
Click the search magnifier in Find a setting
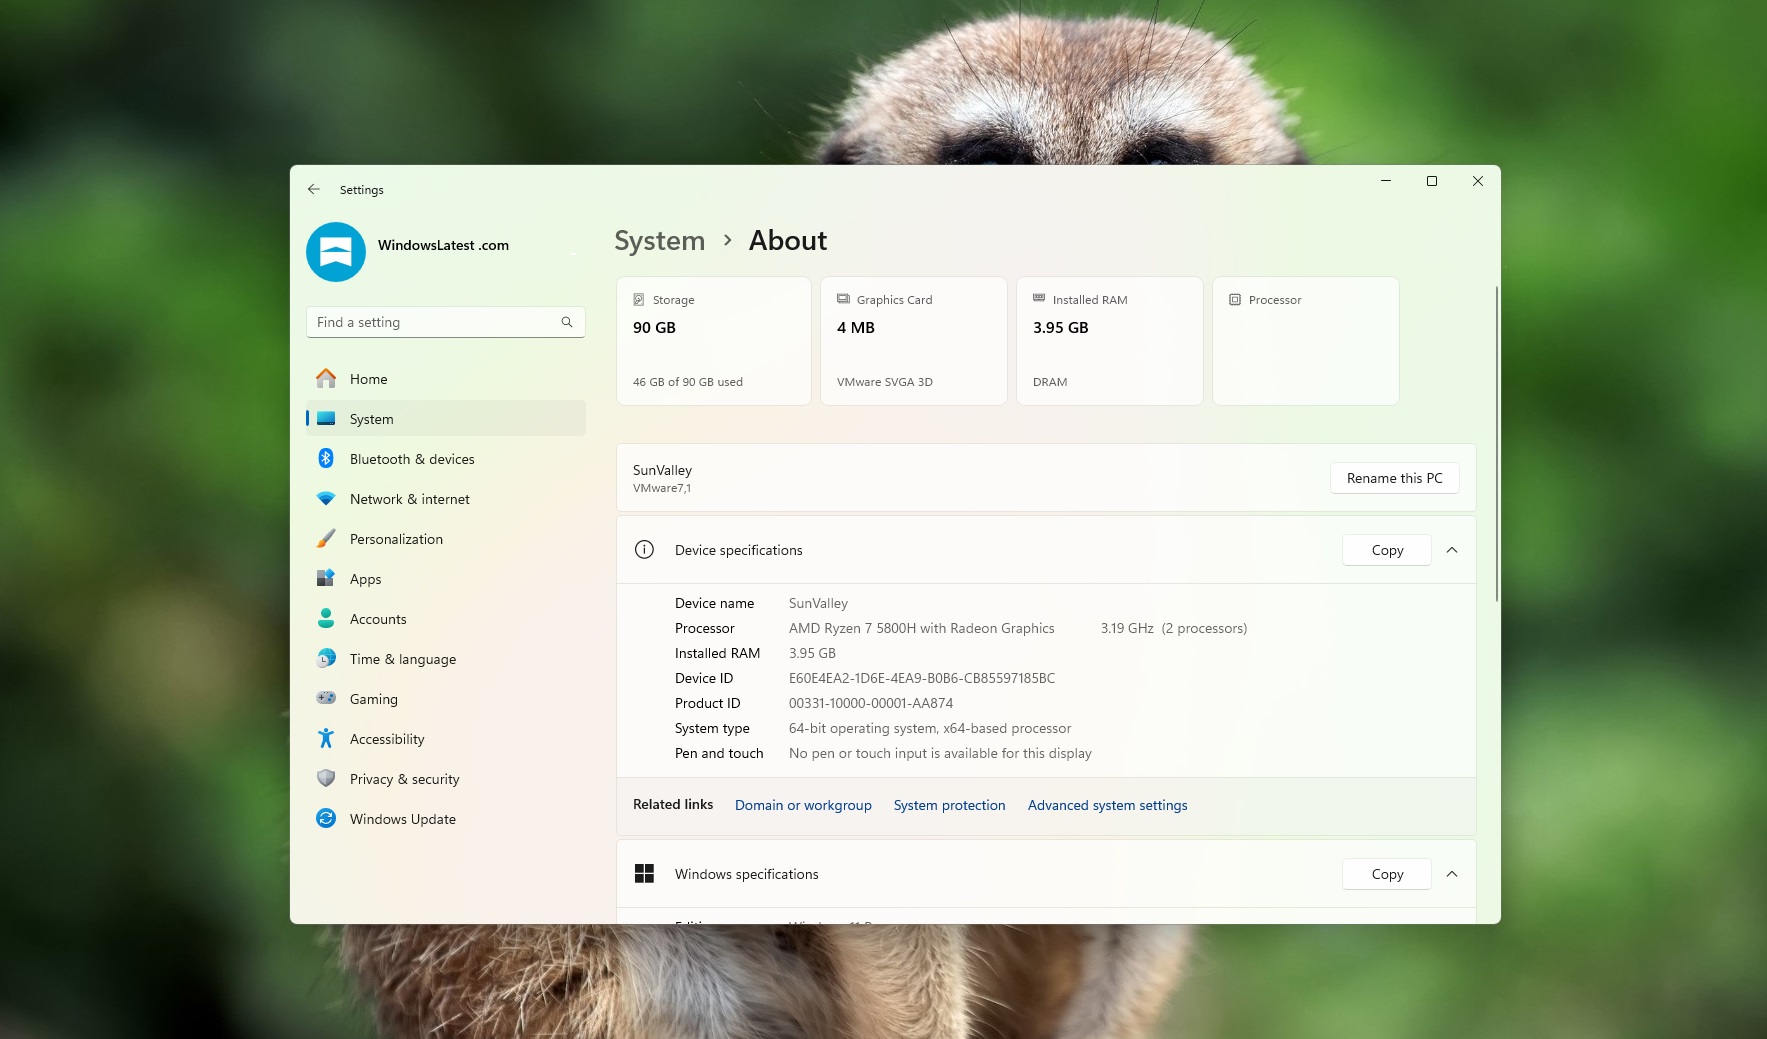tap(567, 321)
